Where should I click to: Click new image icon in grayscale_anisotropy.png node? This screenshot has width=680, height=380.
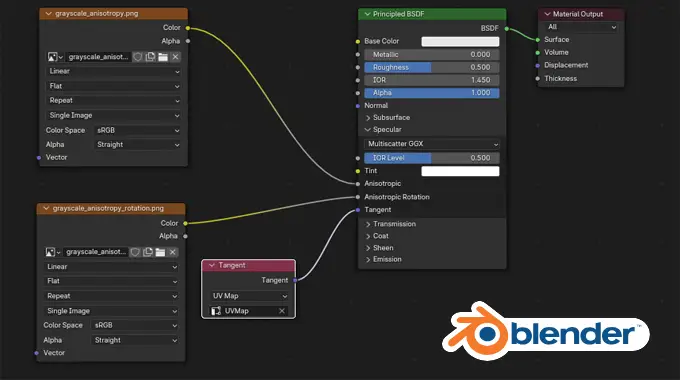150,57
